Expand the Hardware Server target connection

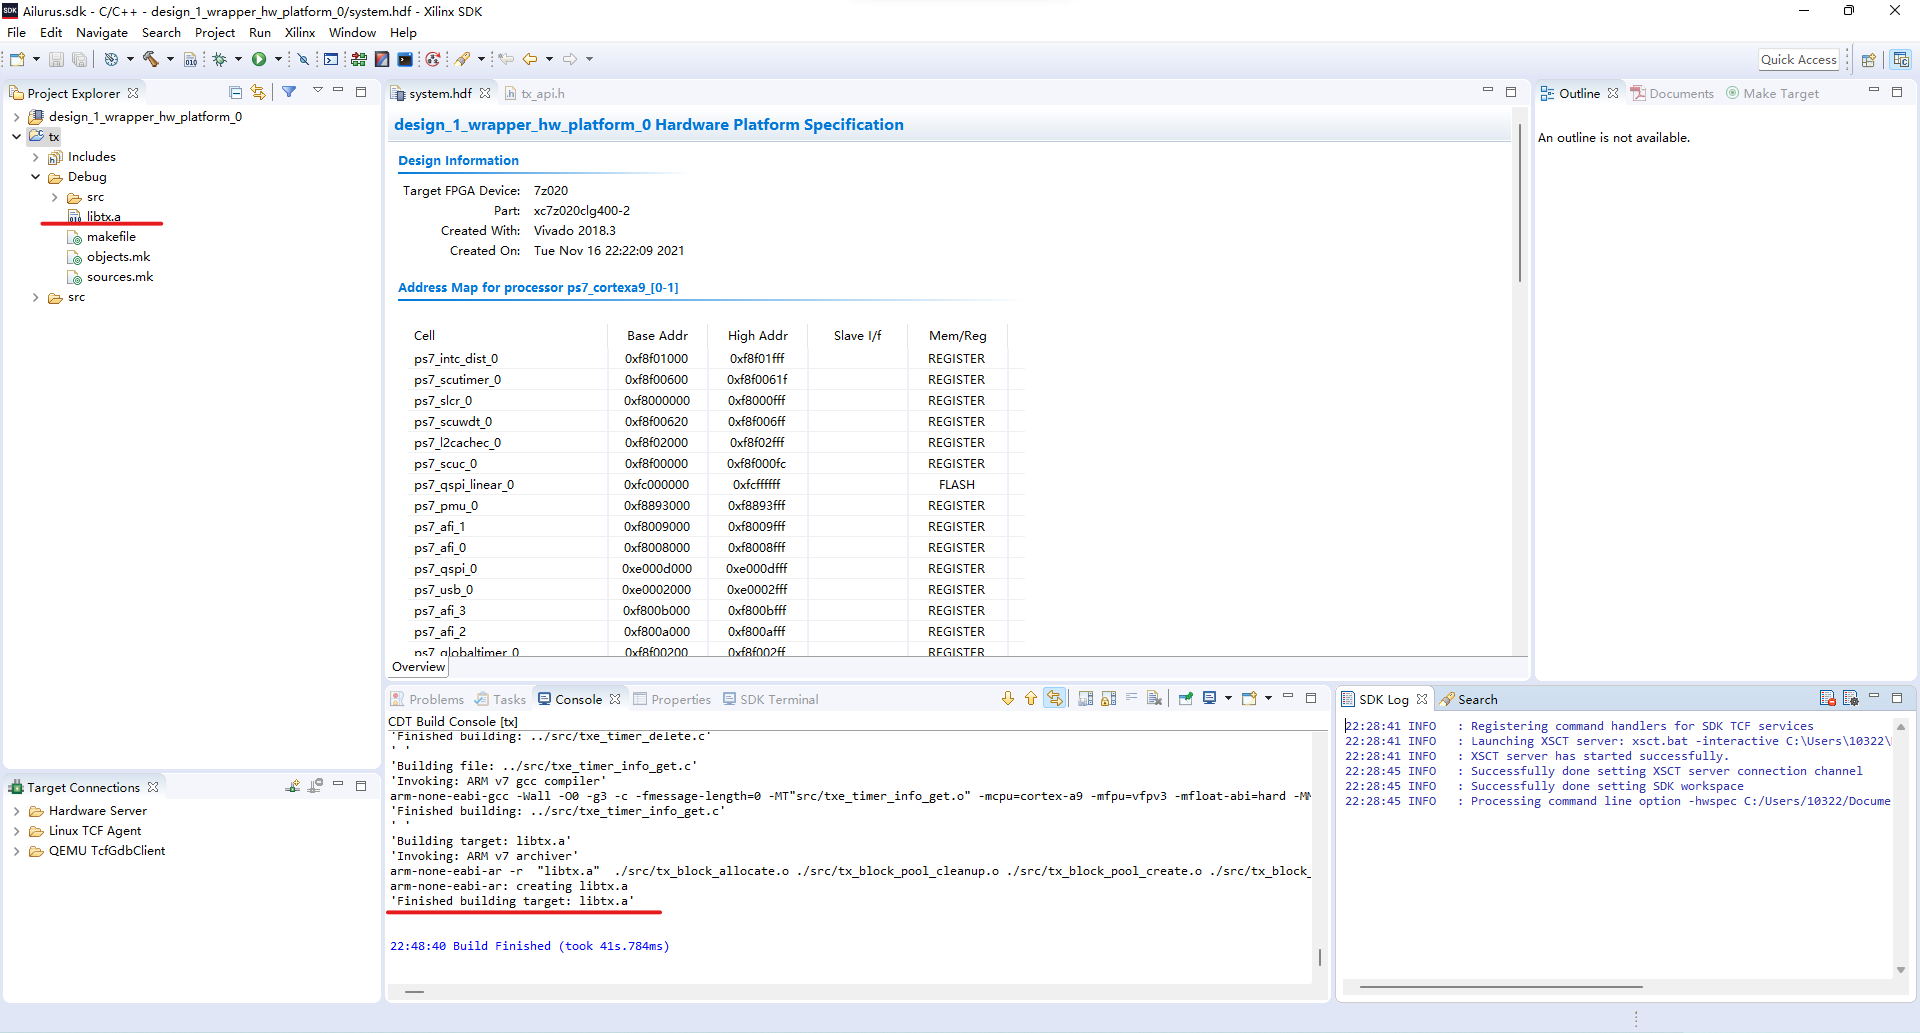16,811
